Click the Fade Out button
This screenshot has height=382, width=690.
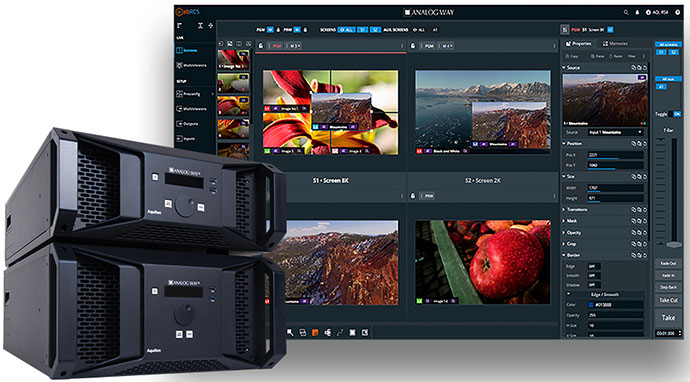point(668,263)
